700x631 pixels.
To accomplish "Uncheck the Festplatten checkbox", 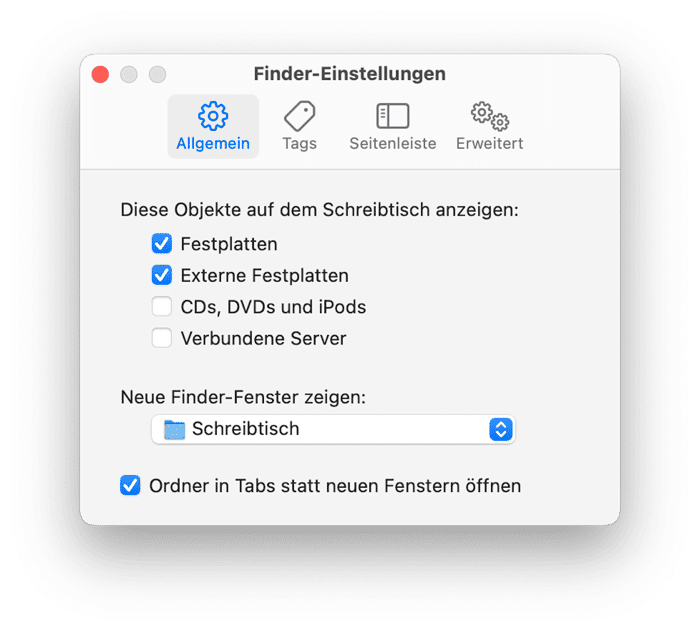I will [162, 244].
